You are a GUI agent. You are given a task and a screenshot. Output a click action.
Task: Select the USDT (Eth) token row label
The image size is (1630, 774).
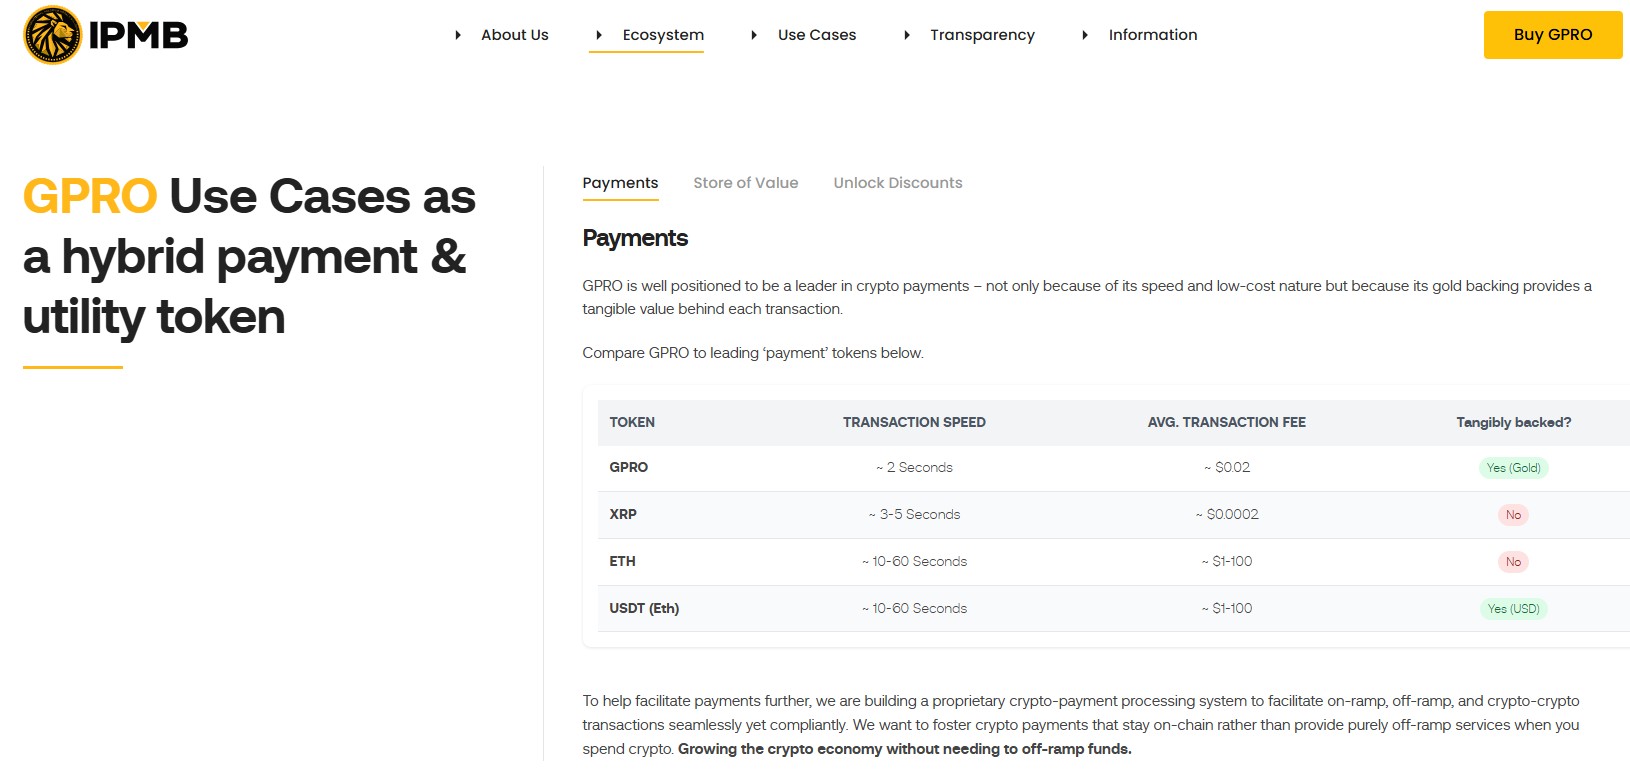pyautogui.click(x=644, y=608)
